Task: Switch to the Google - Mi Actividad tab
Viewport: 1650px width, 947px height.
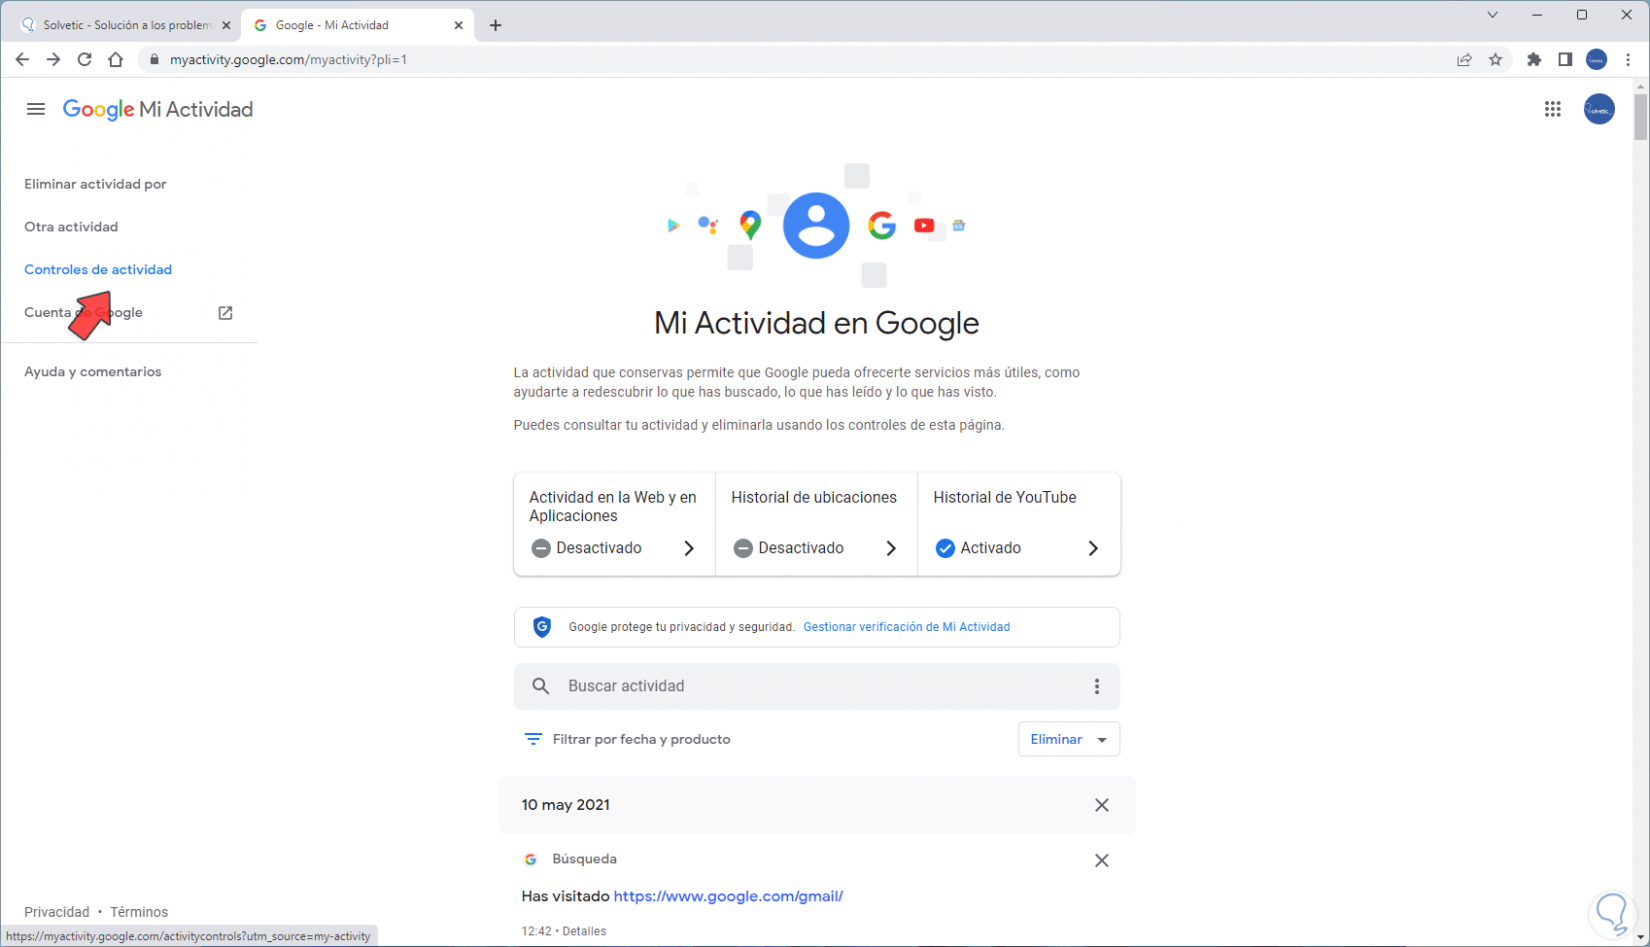Action: click(358, 25)
